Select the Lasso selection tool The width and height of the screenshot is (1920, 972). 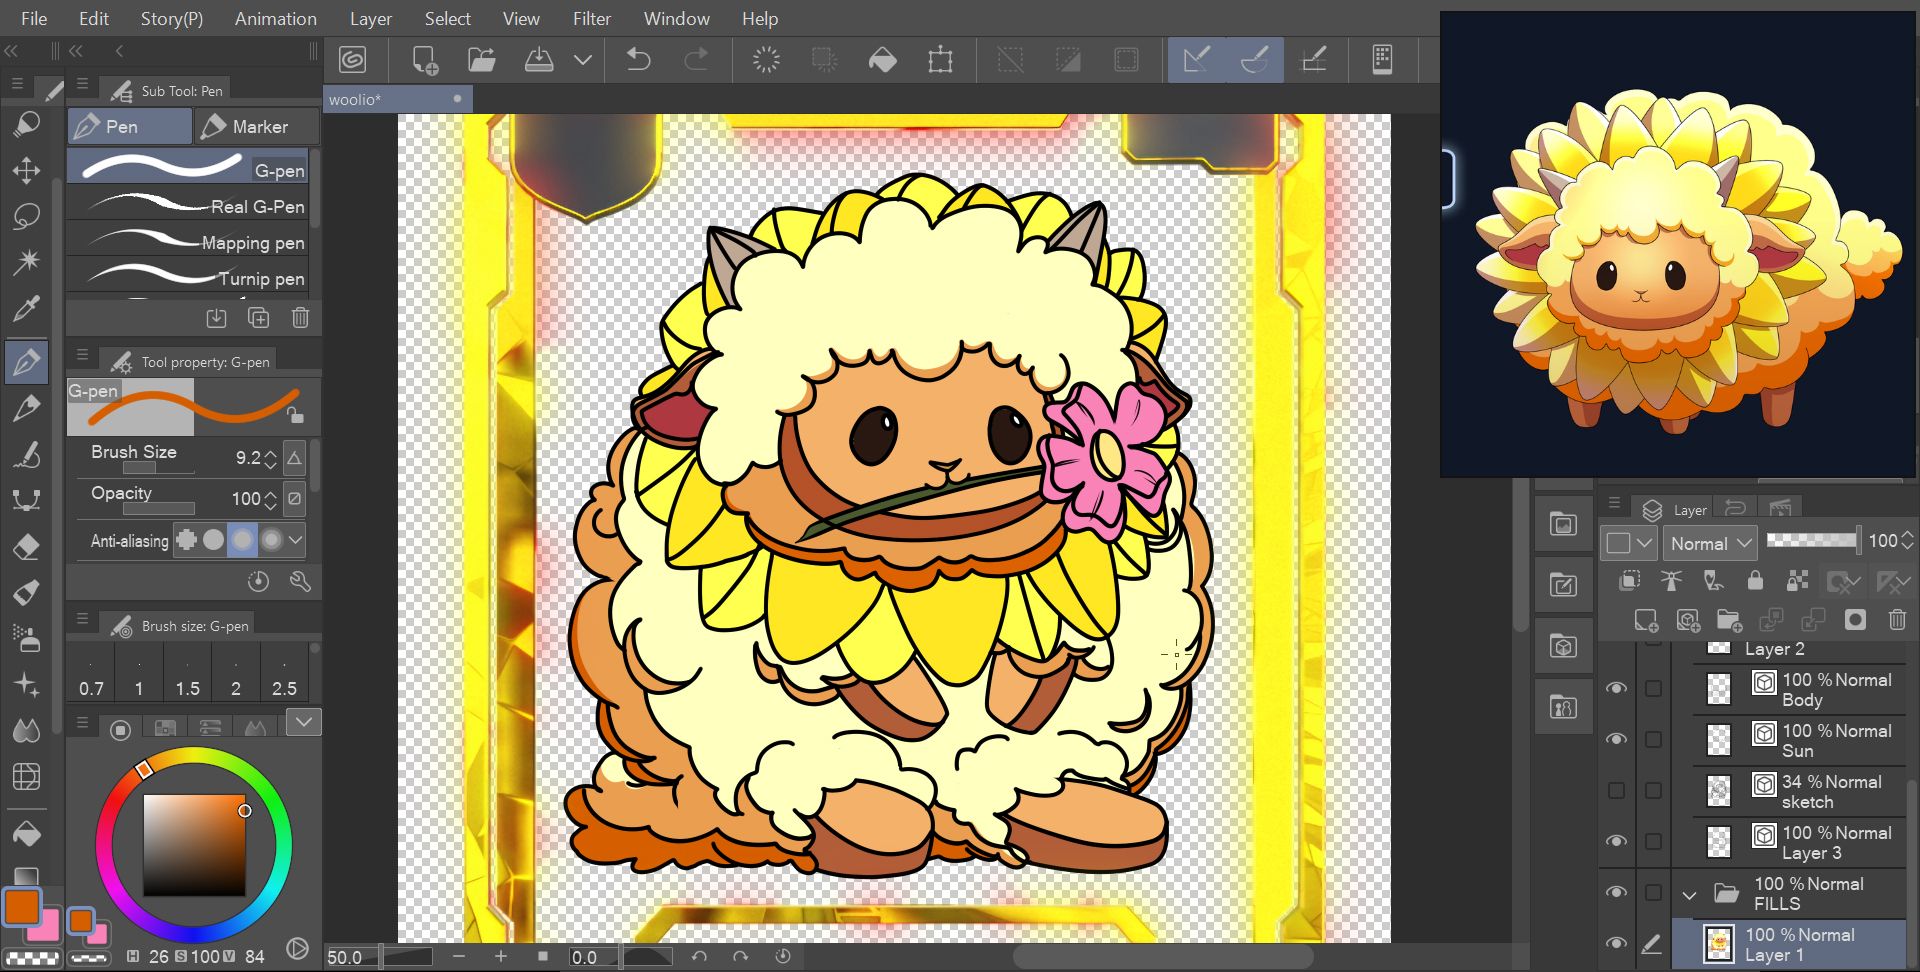click(x=27, y=216)
